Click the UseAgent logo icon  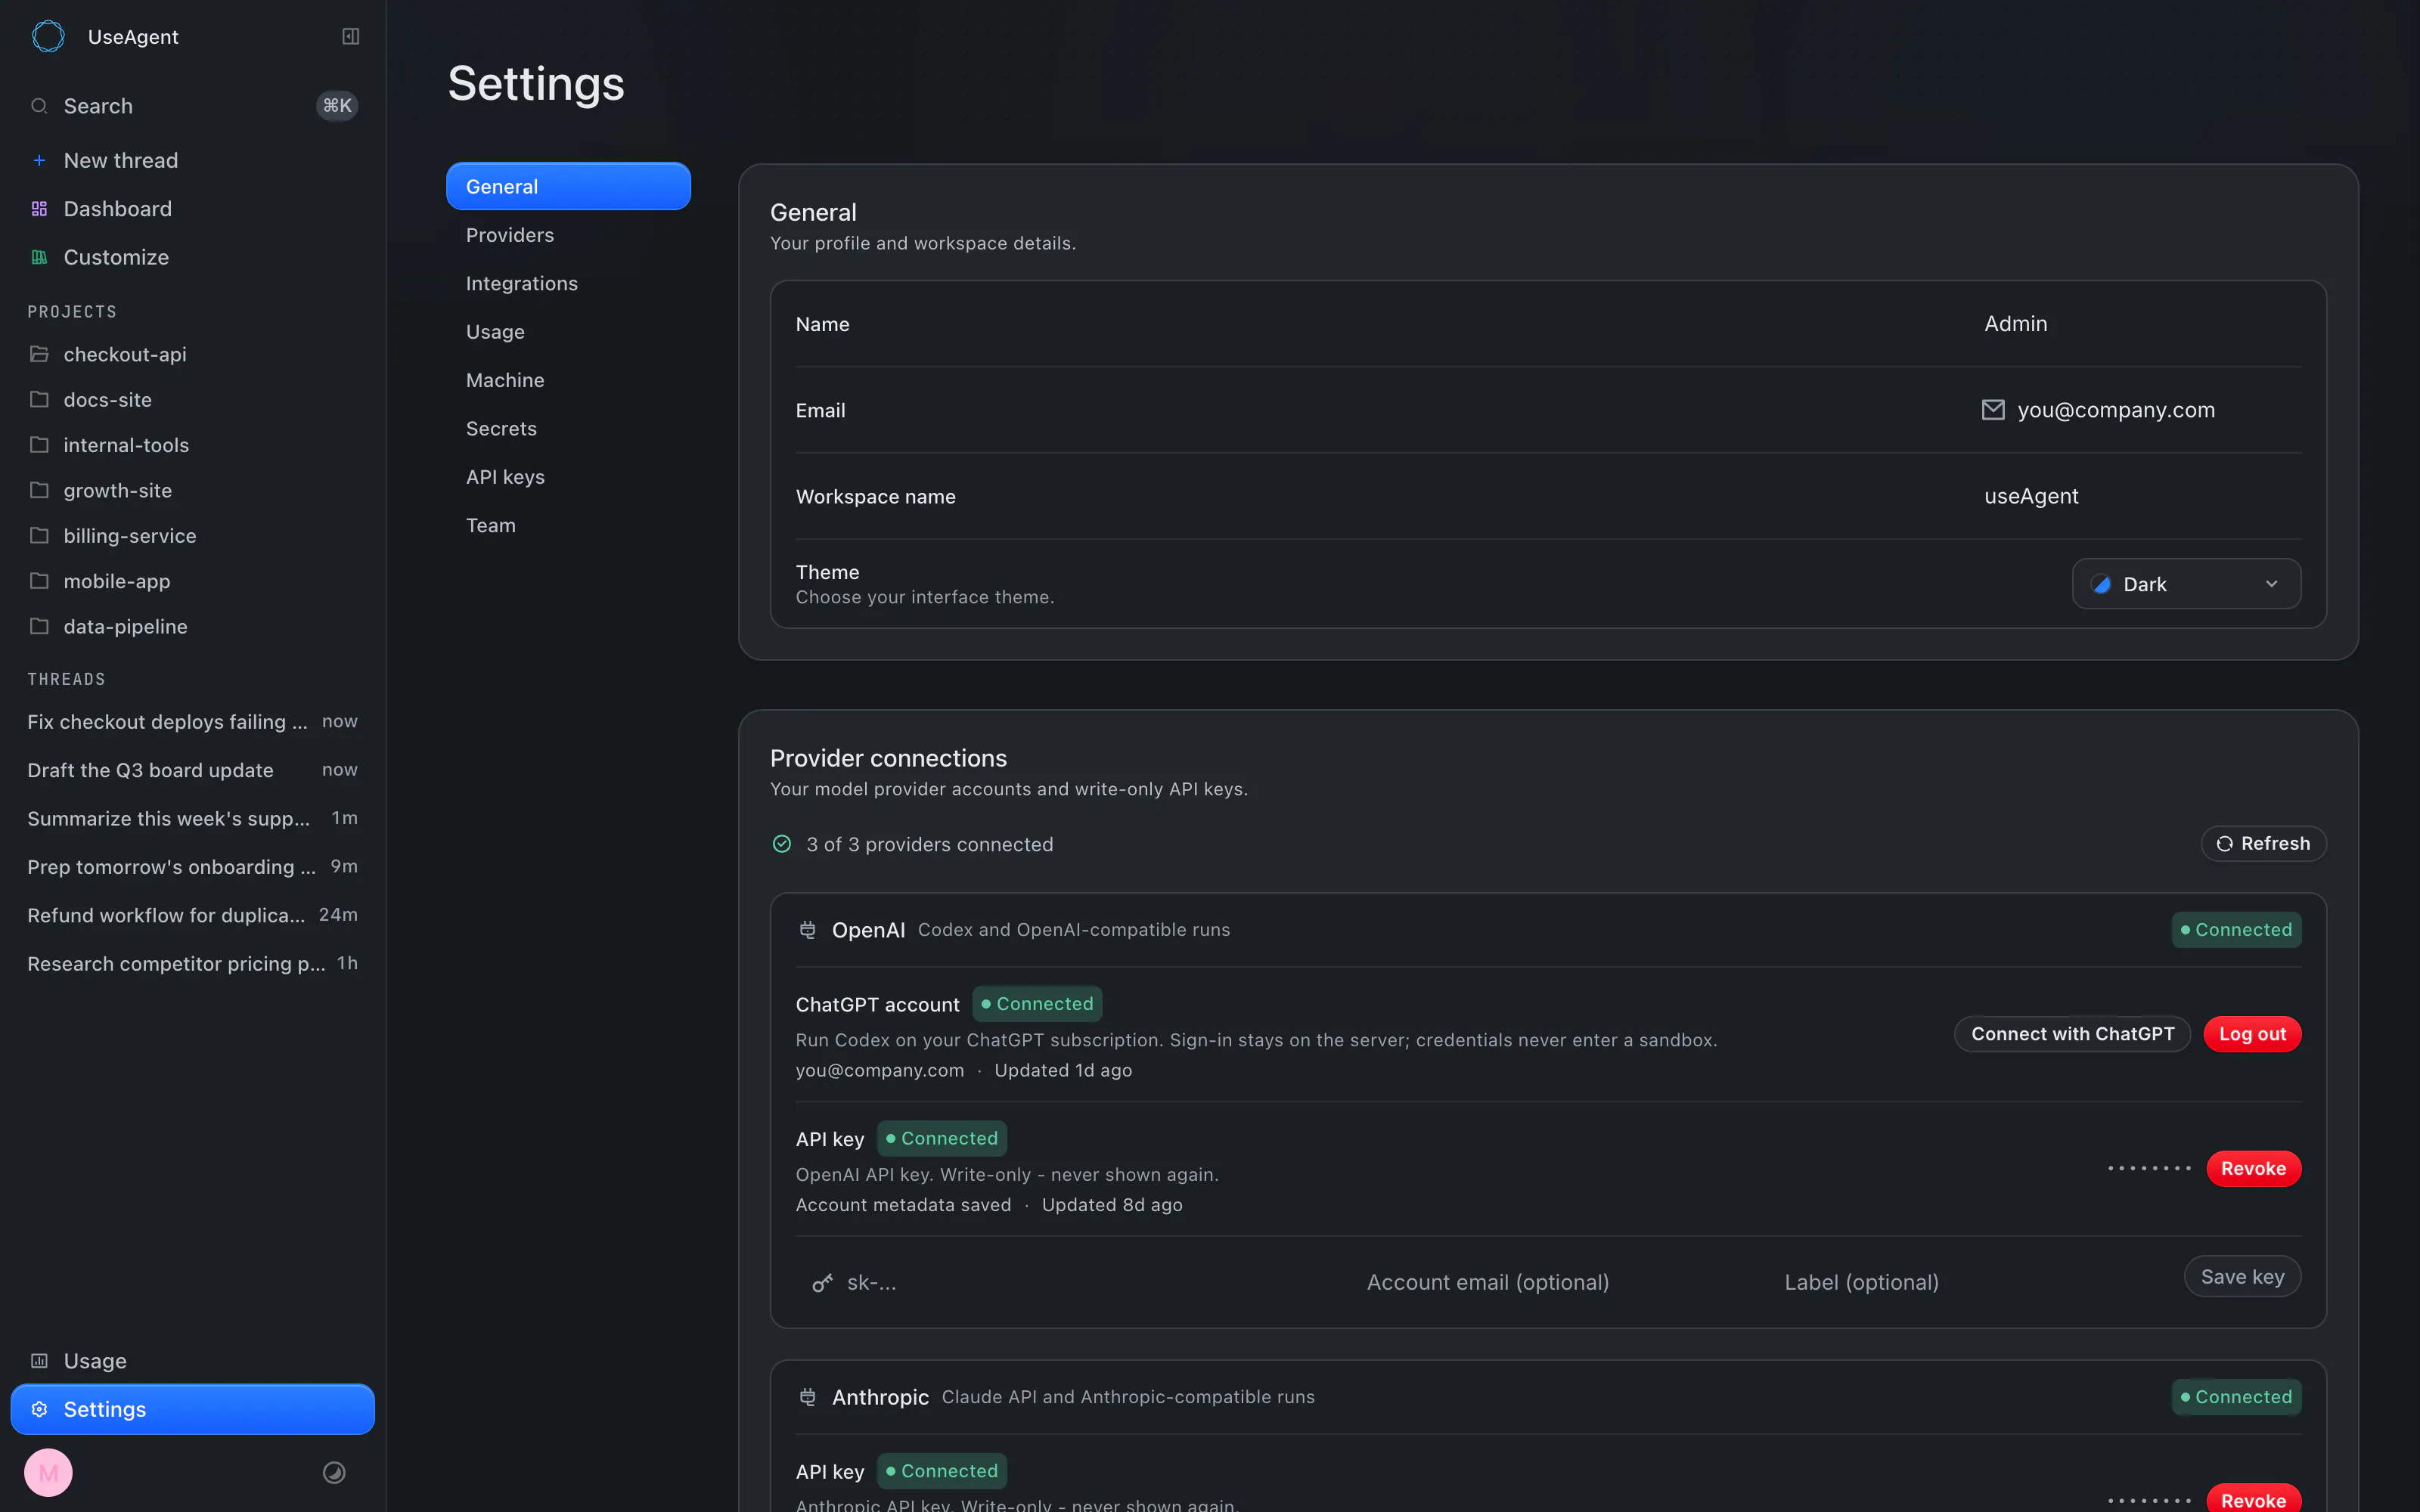48,37
